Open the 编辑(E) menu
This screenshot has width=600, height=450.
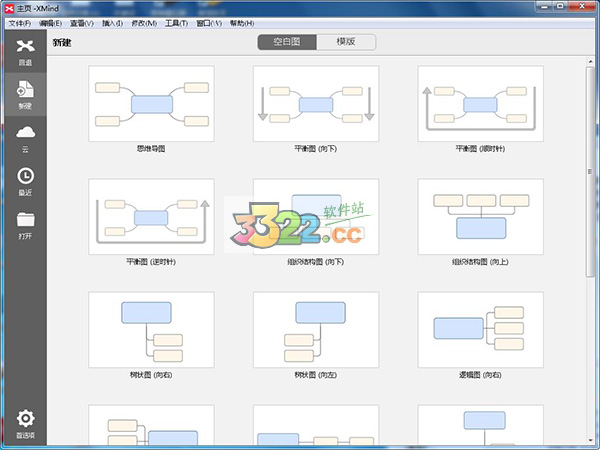[50, 22]
